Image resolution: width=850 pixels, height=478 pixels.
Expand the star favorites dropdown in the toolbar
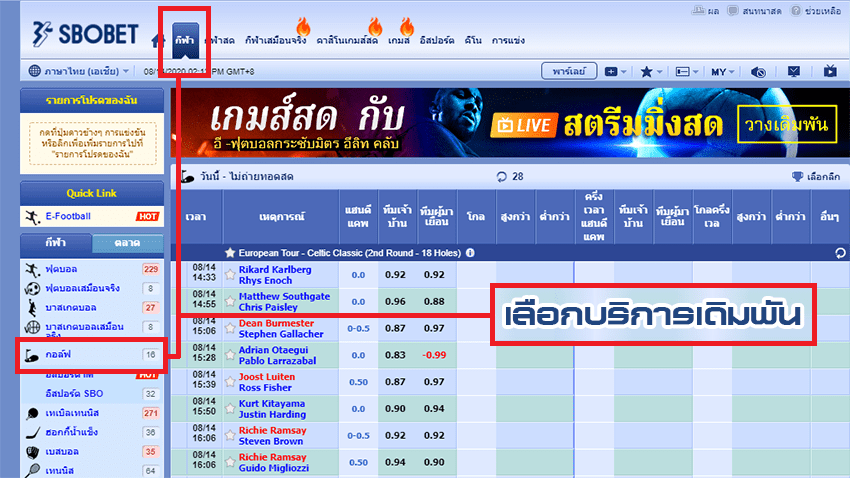(x=651, y=72)
